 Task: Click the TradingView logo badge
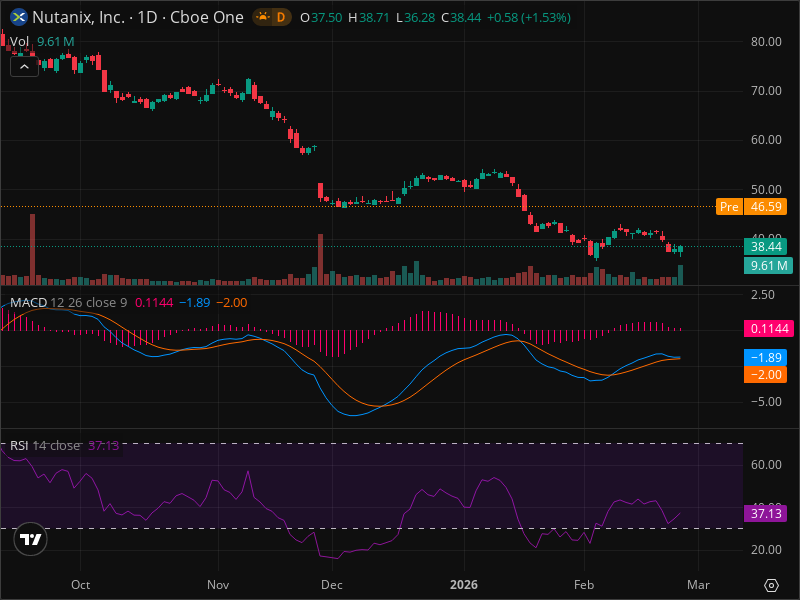pyautogui.click(x=31, y=539)
